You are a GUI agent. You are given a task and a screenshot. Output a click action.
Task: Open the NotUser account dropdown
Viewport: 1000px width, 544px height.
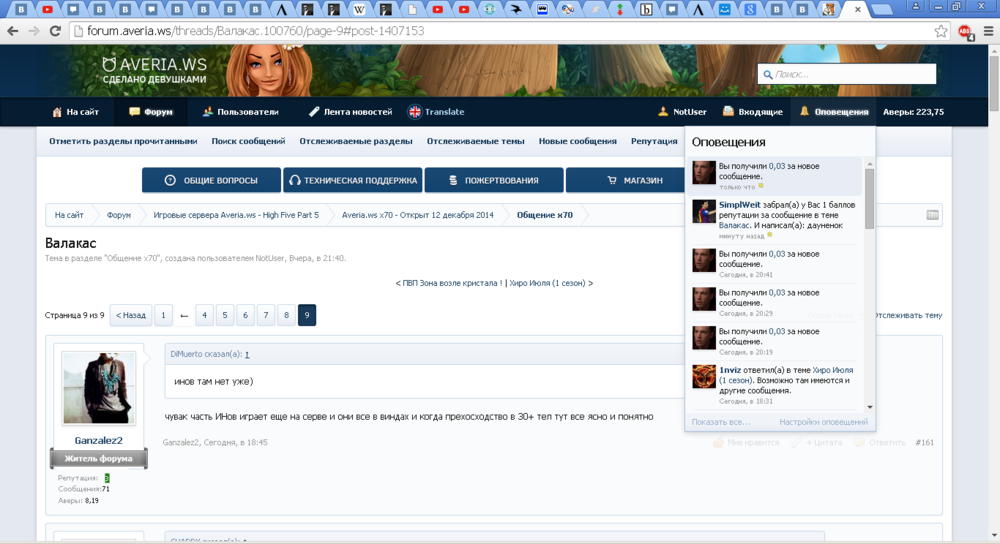[x=681, y=112]
